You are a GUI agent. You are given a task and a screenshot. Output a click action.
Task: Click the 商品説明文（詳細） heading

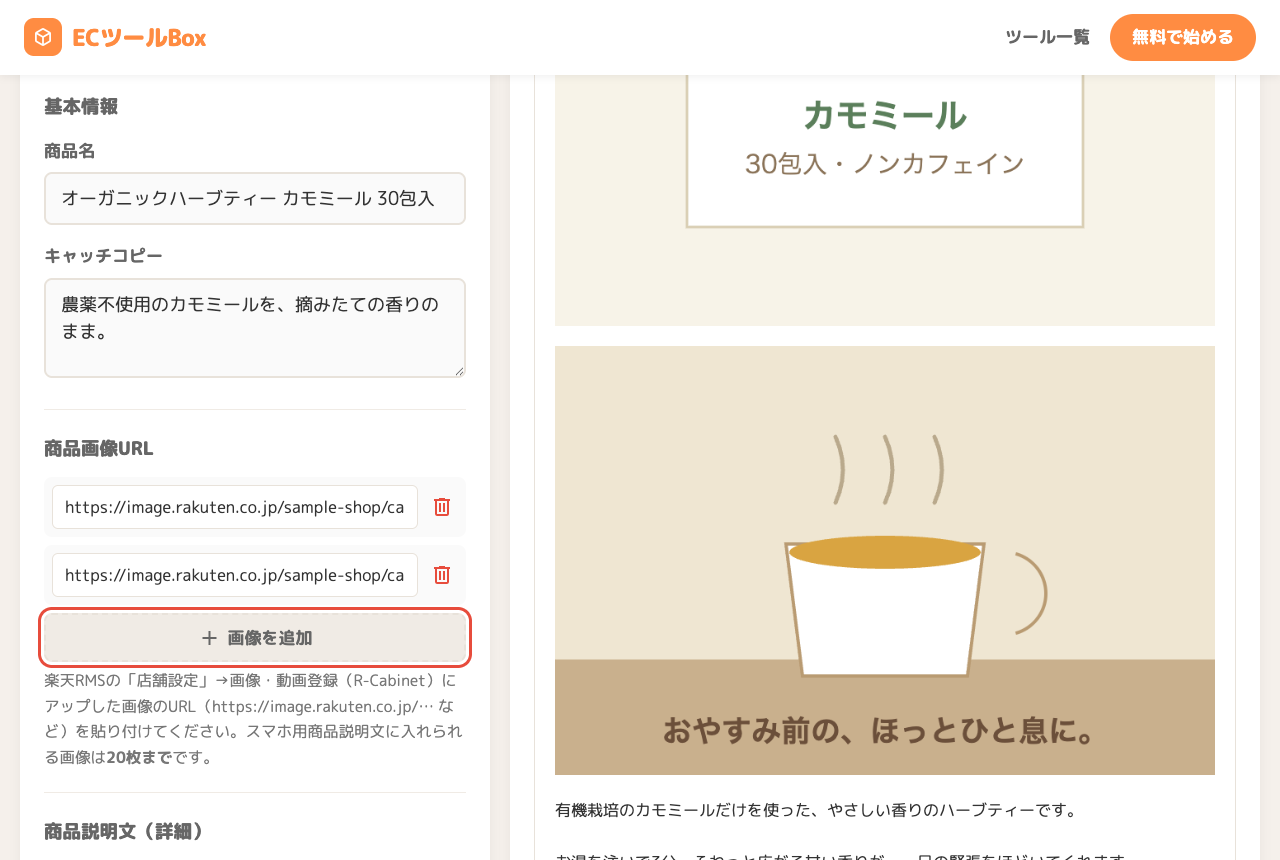[x=124, y=831]
